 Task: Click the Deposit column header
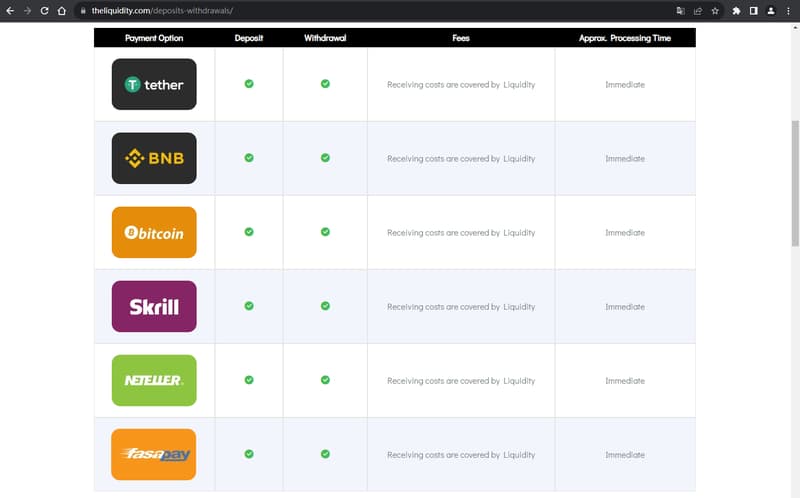[249, 38]
